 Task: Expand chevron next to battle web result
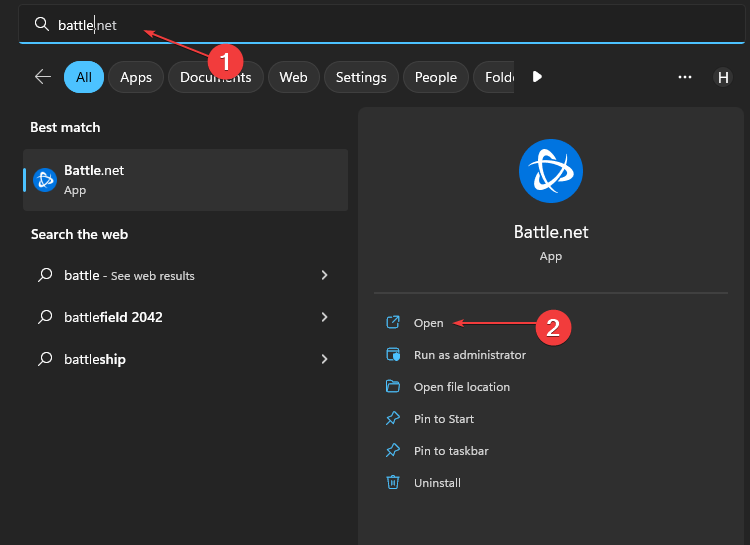click(x=324, y=275)
